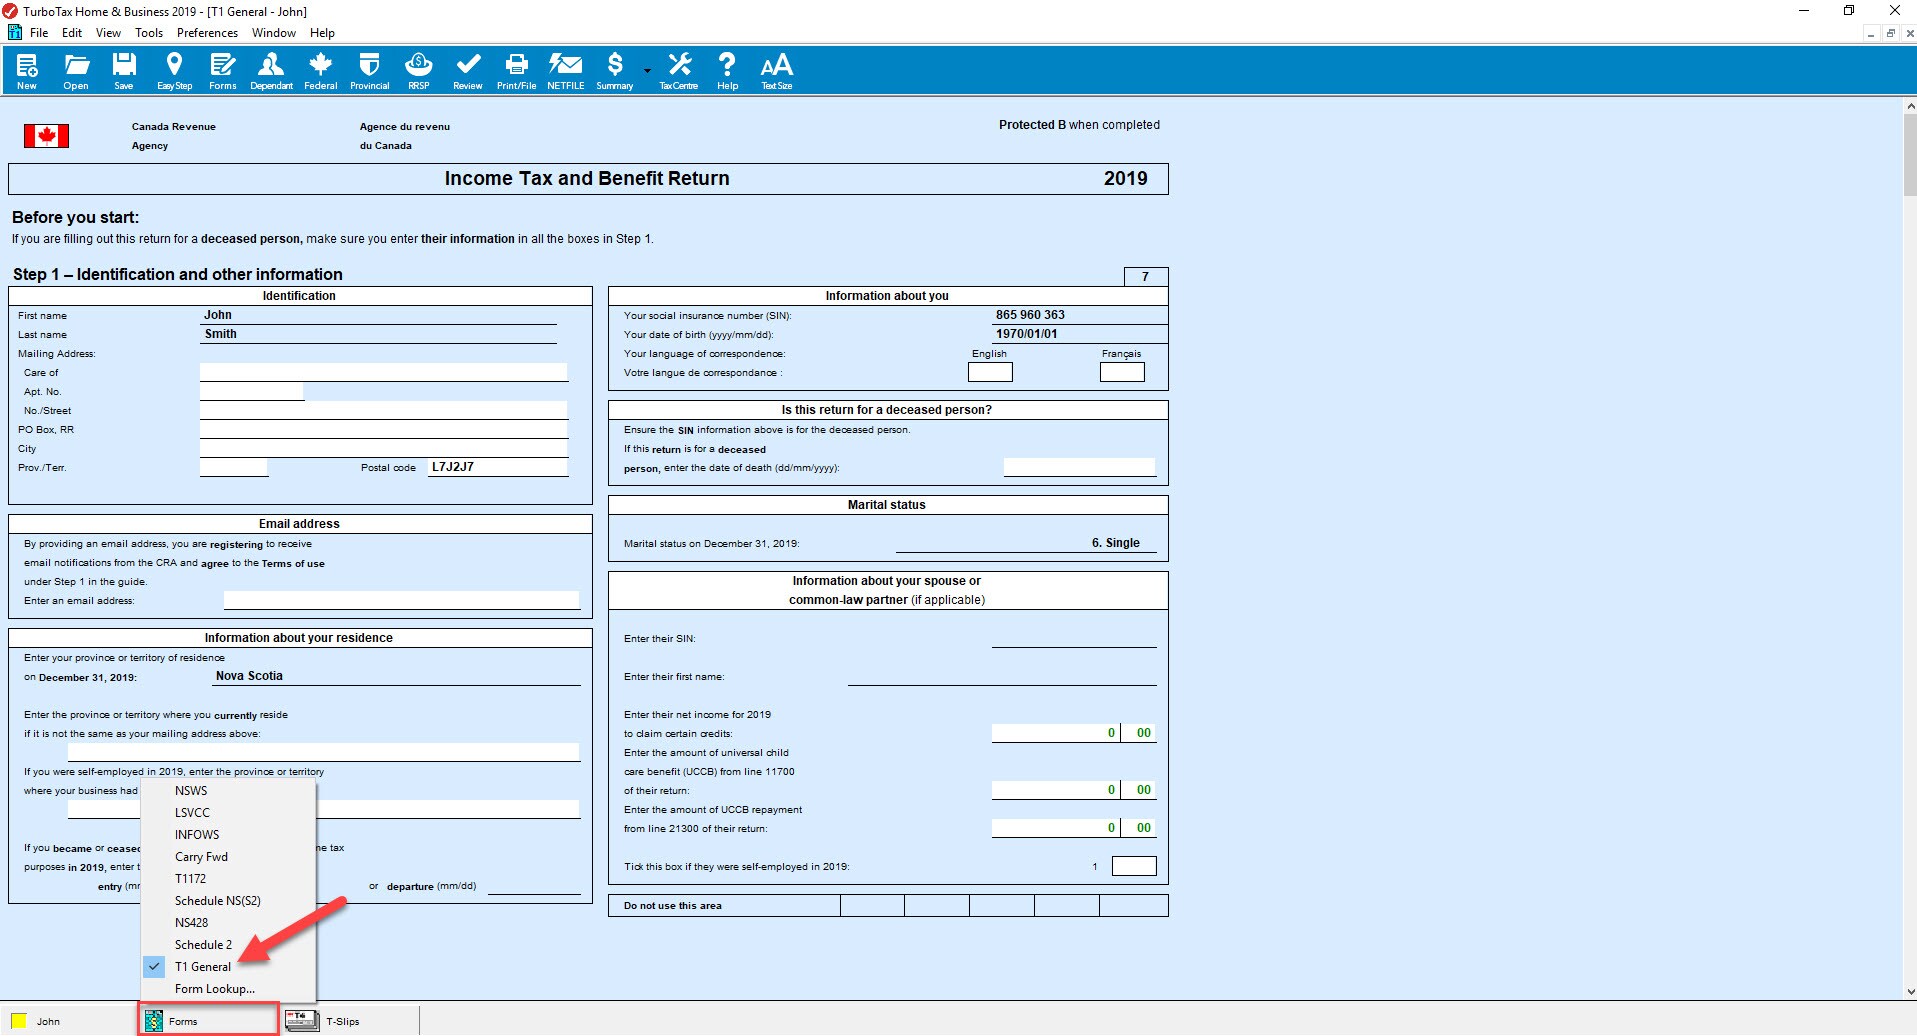Click the date of birth field
The image size is (1917, 1036).
point(1079,334)
